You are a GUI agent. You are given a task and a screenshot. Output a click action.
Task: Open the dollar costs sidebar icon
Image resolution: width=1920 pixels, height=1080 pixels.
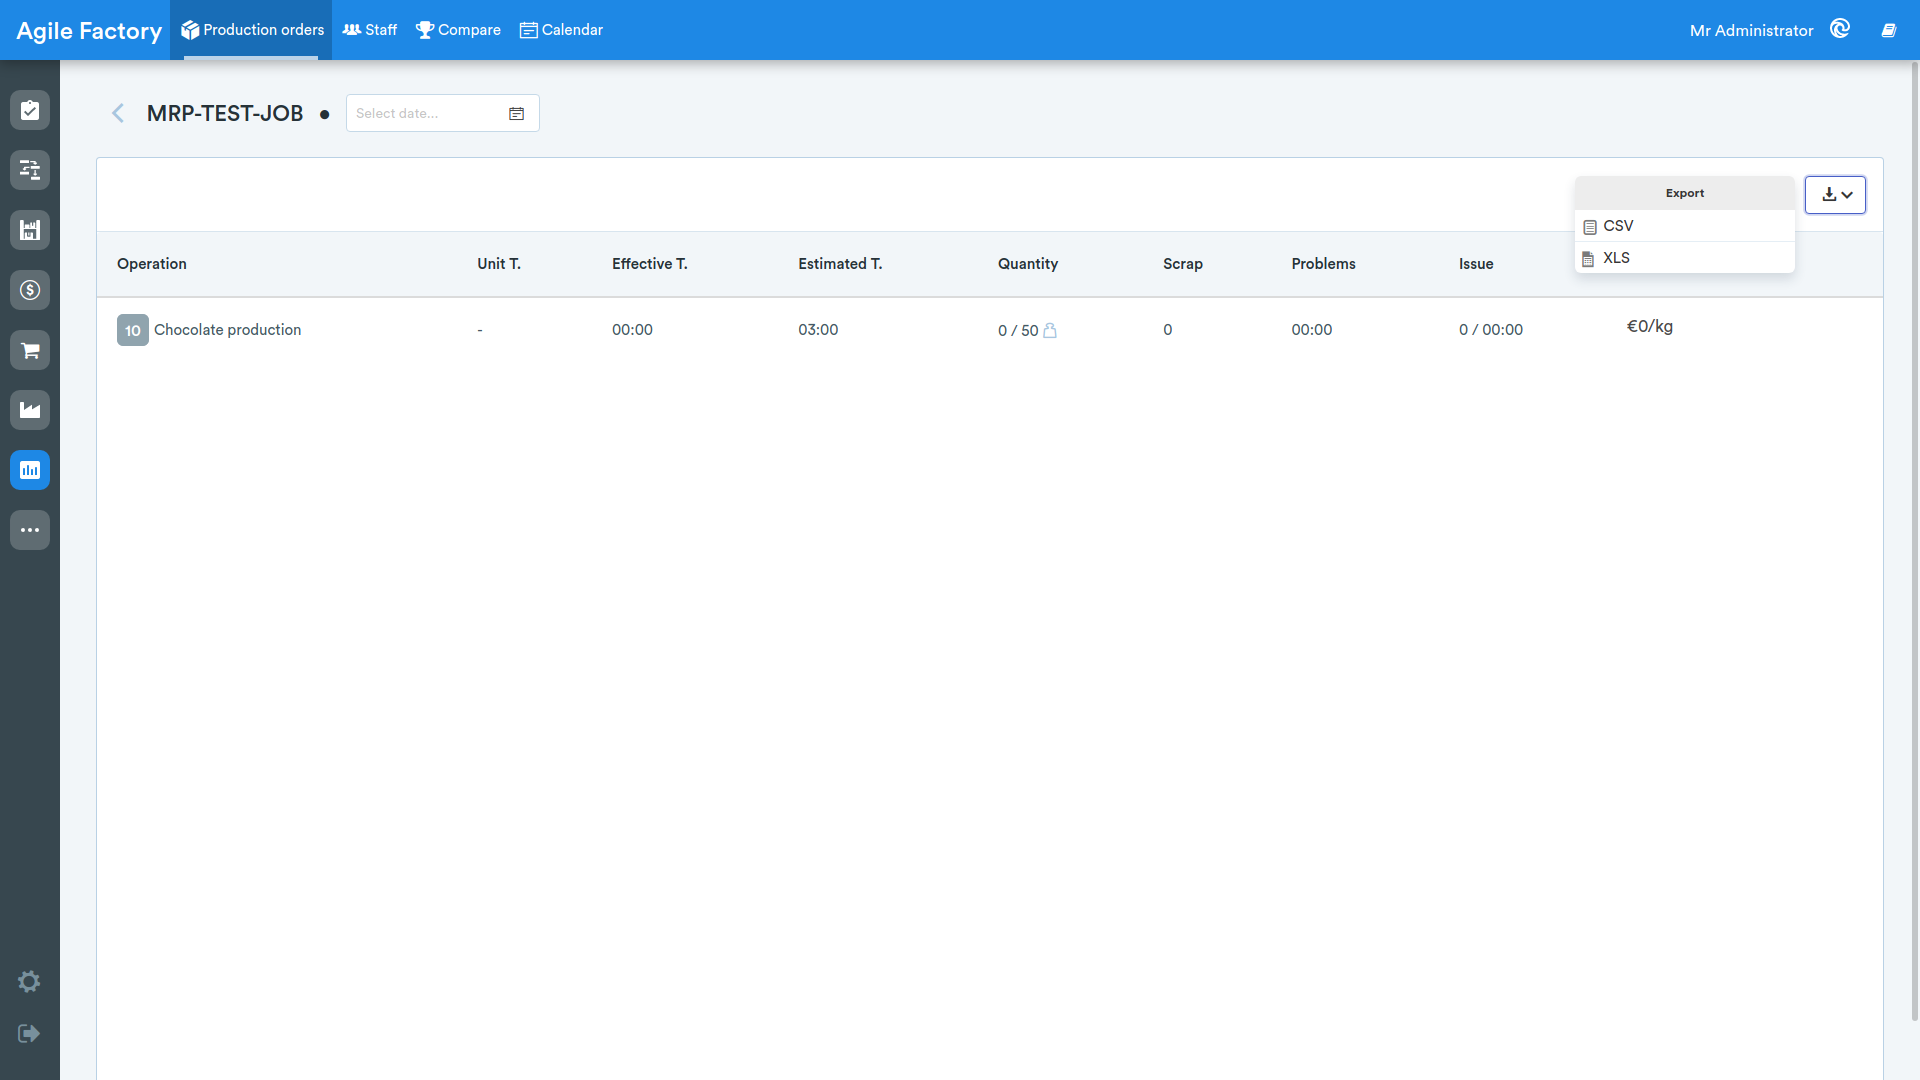[30, 290]
